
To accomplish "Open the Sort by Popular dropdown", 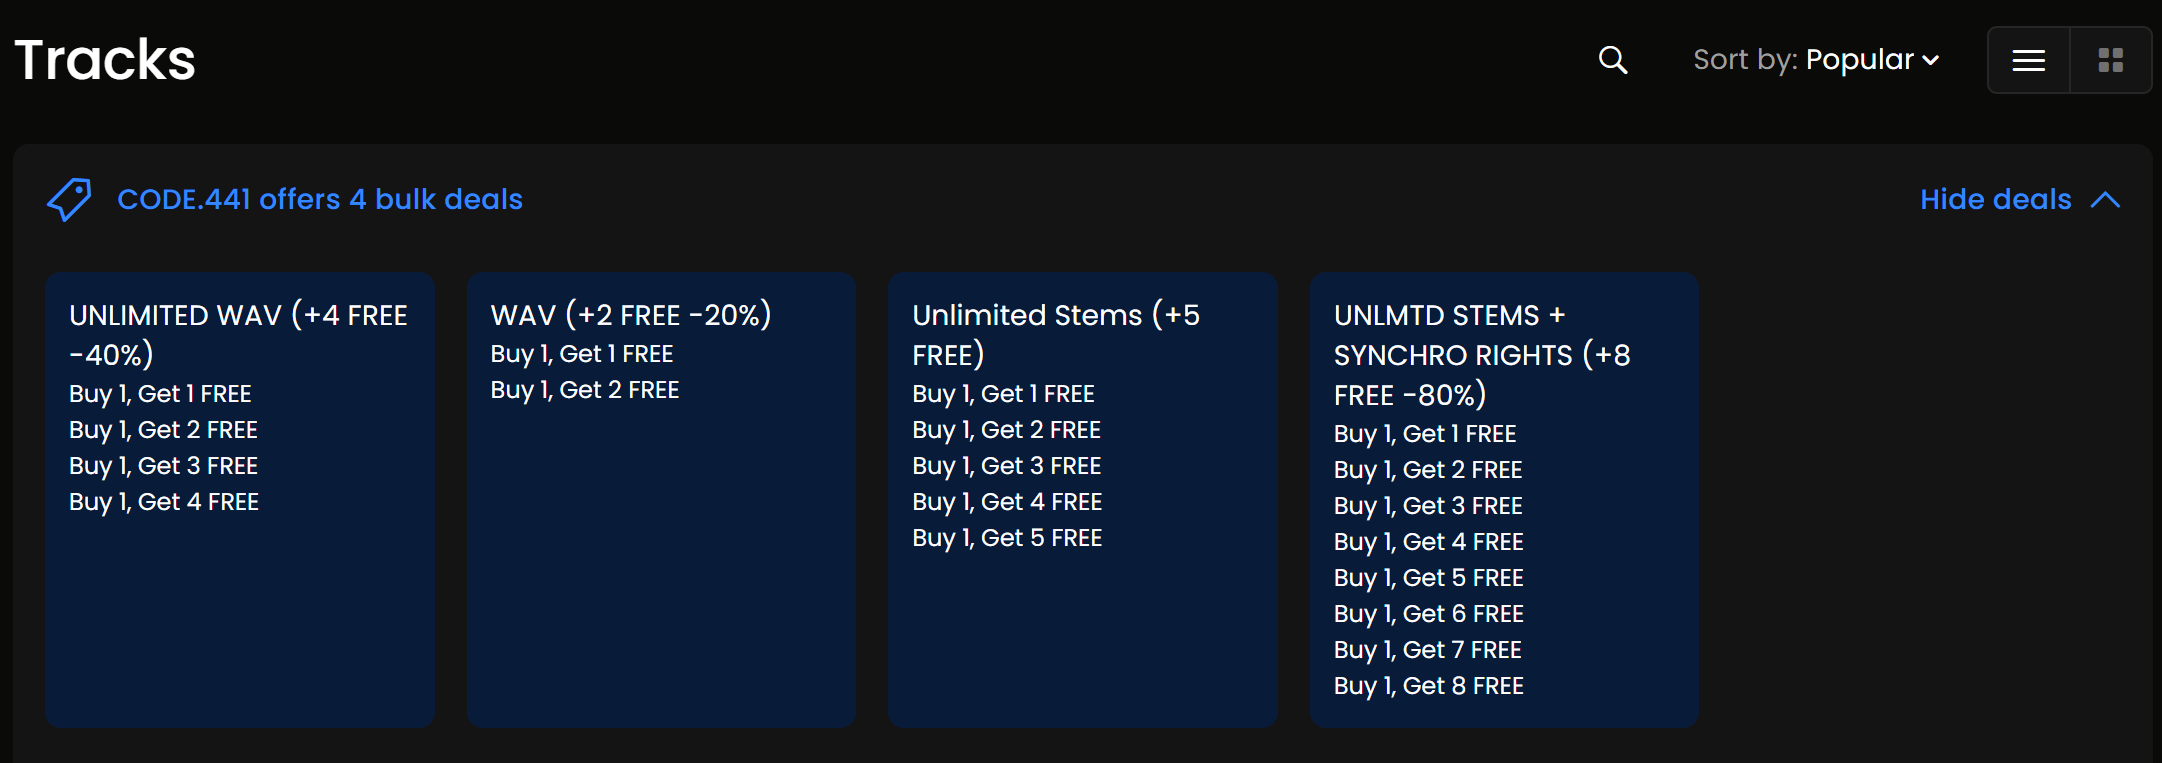I will pyautogui.click(x=1816, y=60).
